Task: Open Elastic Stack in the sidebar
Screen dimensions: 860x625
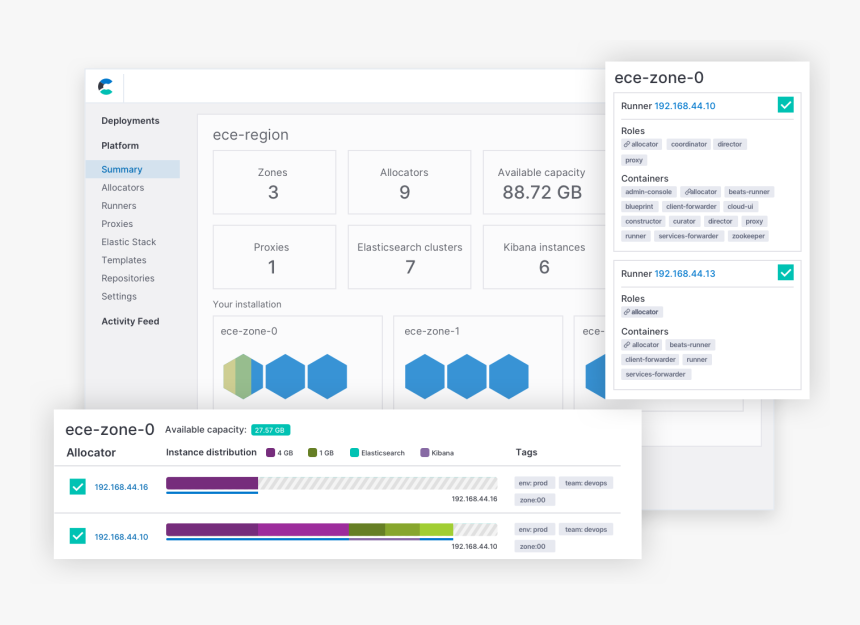Action: [x=129, y=242]
